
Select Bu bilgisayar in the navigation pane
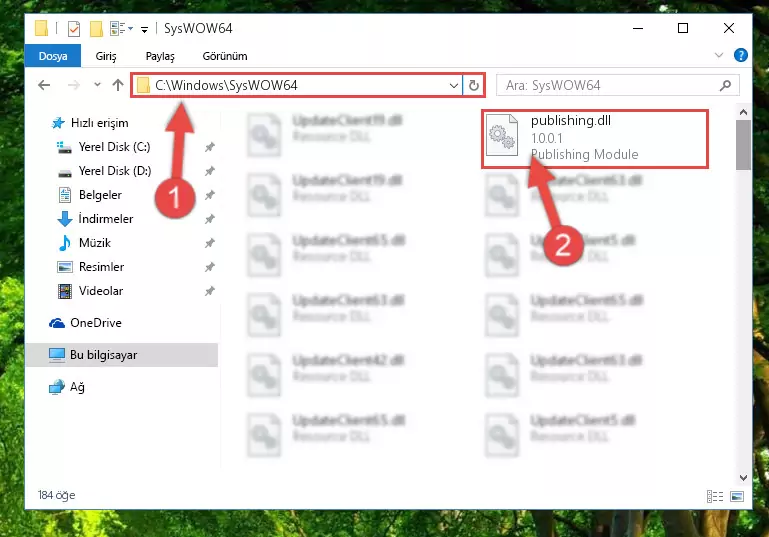(x=122, y=355)
